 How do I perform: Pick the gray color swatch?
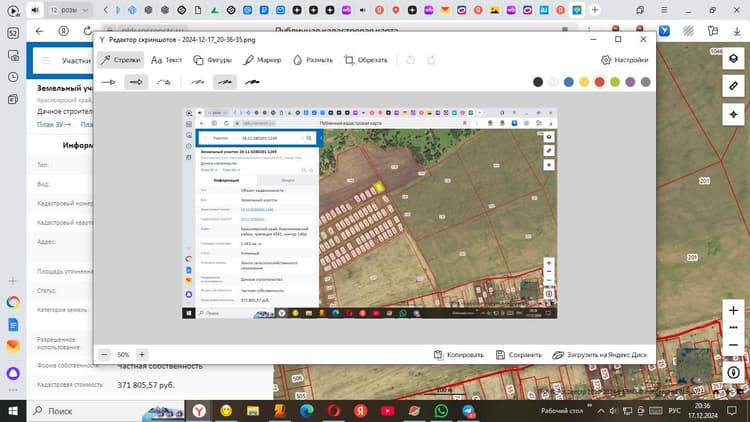(646, 82)
